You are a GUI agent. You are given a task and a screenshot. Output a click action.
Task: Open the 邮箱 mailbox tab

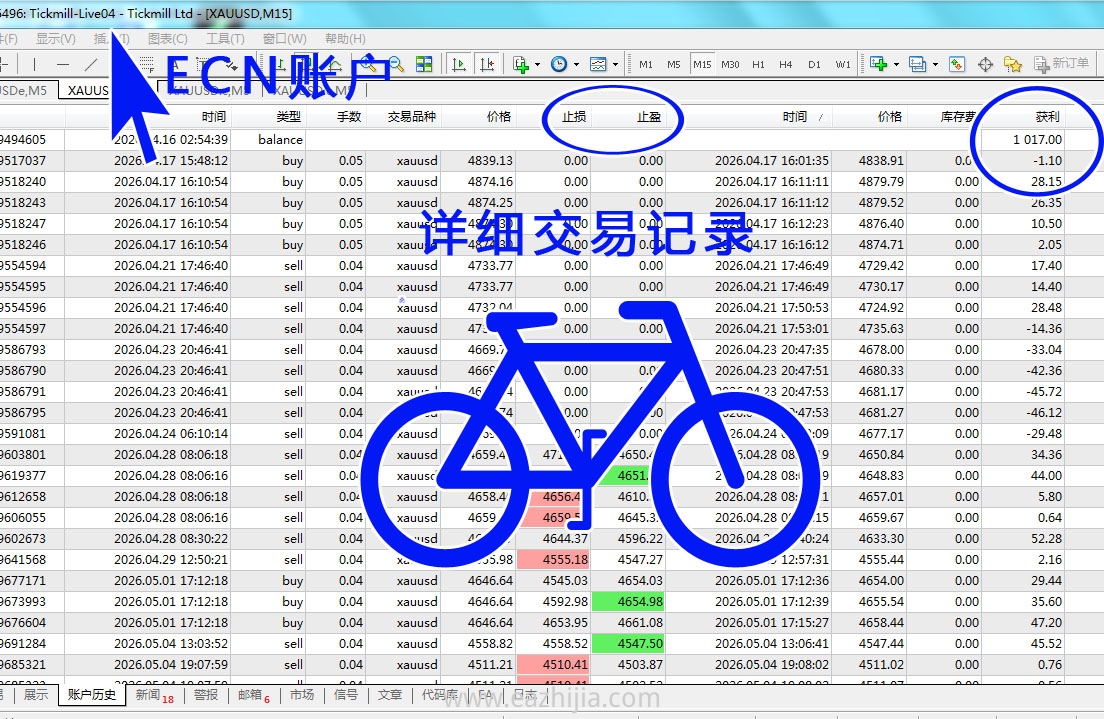(253, 695)
